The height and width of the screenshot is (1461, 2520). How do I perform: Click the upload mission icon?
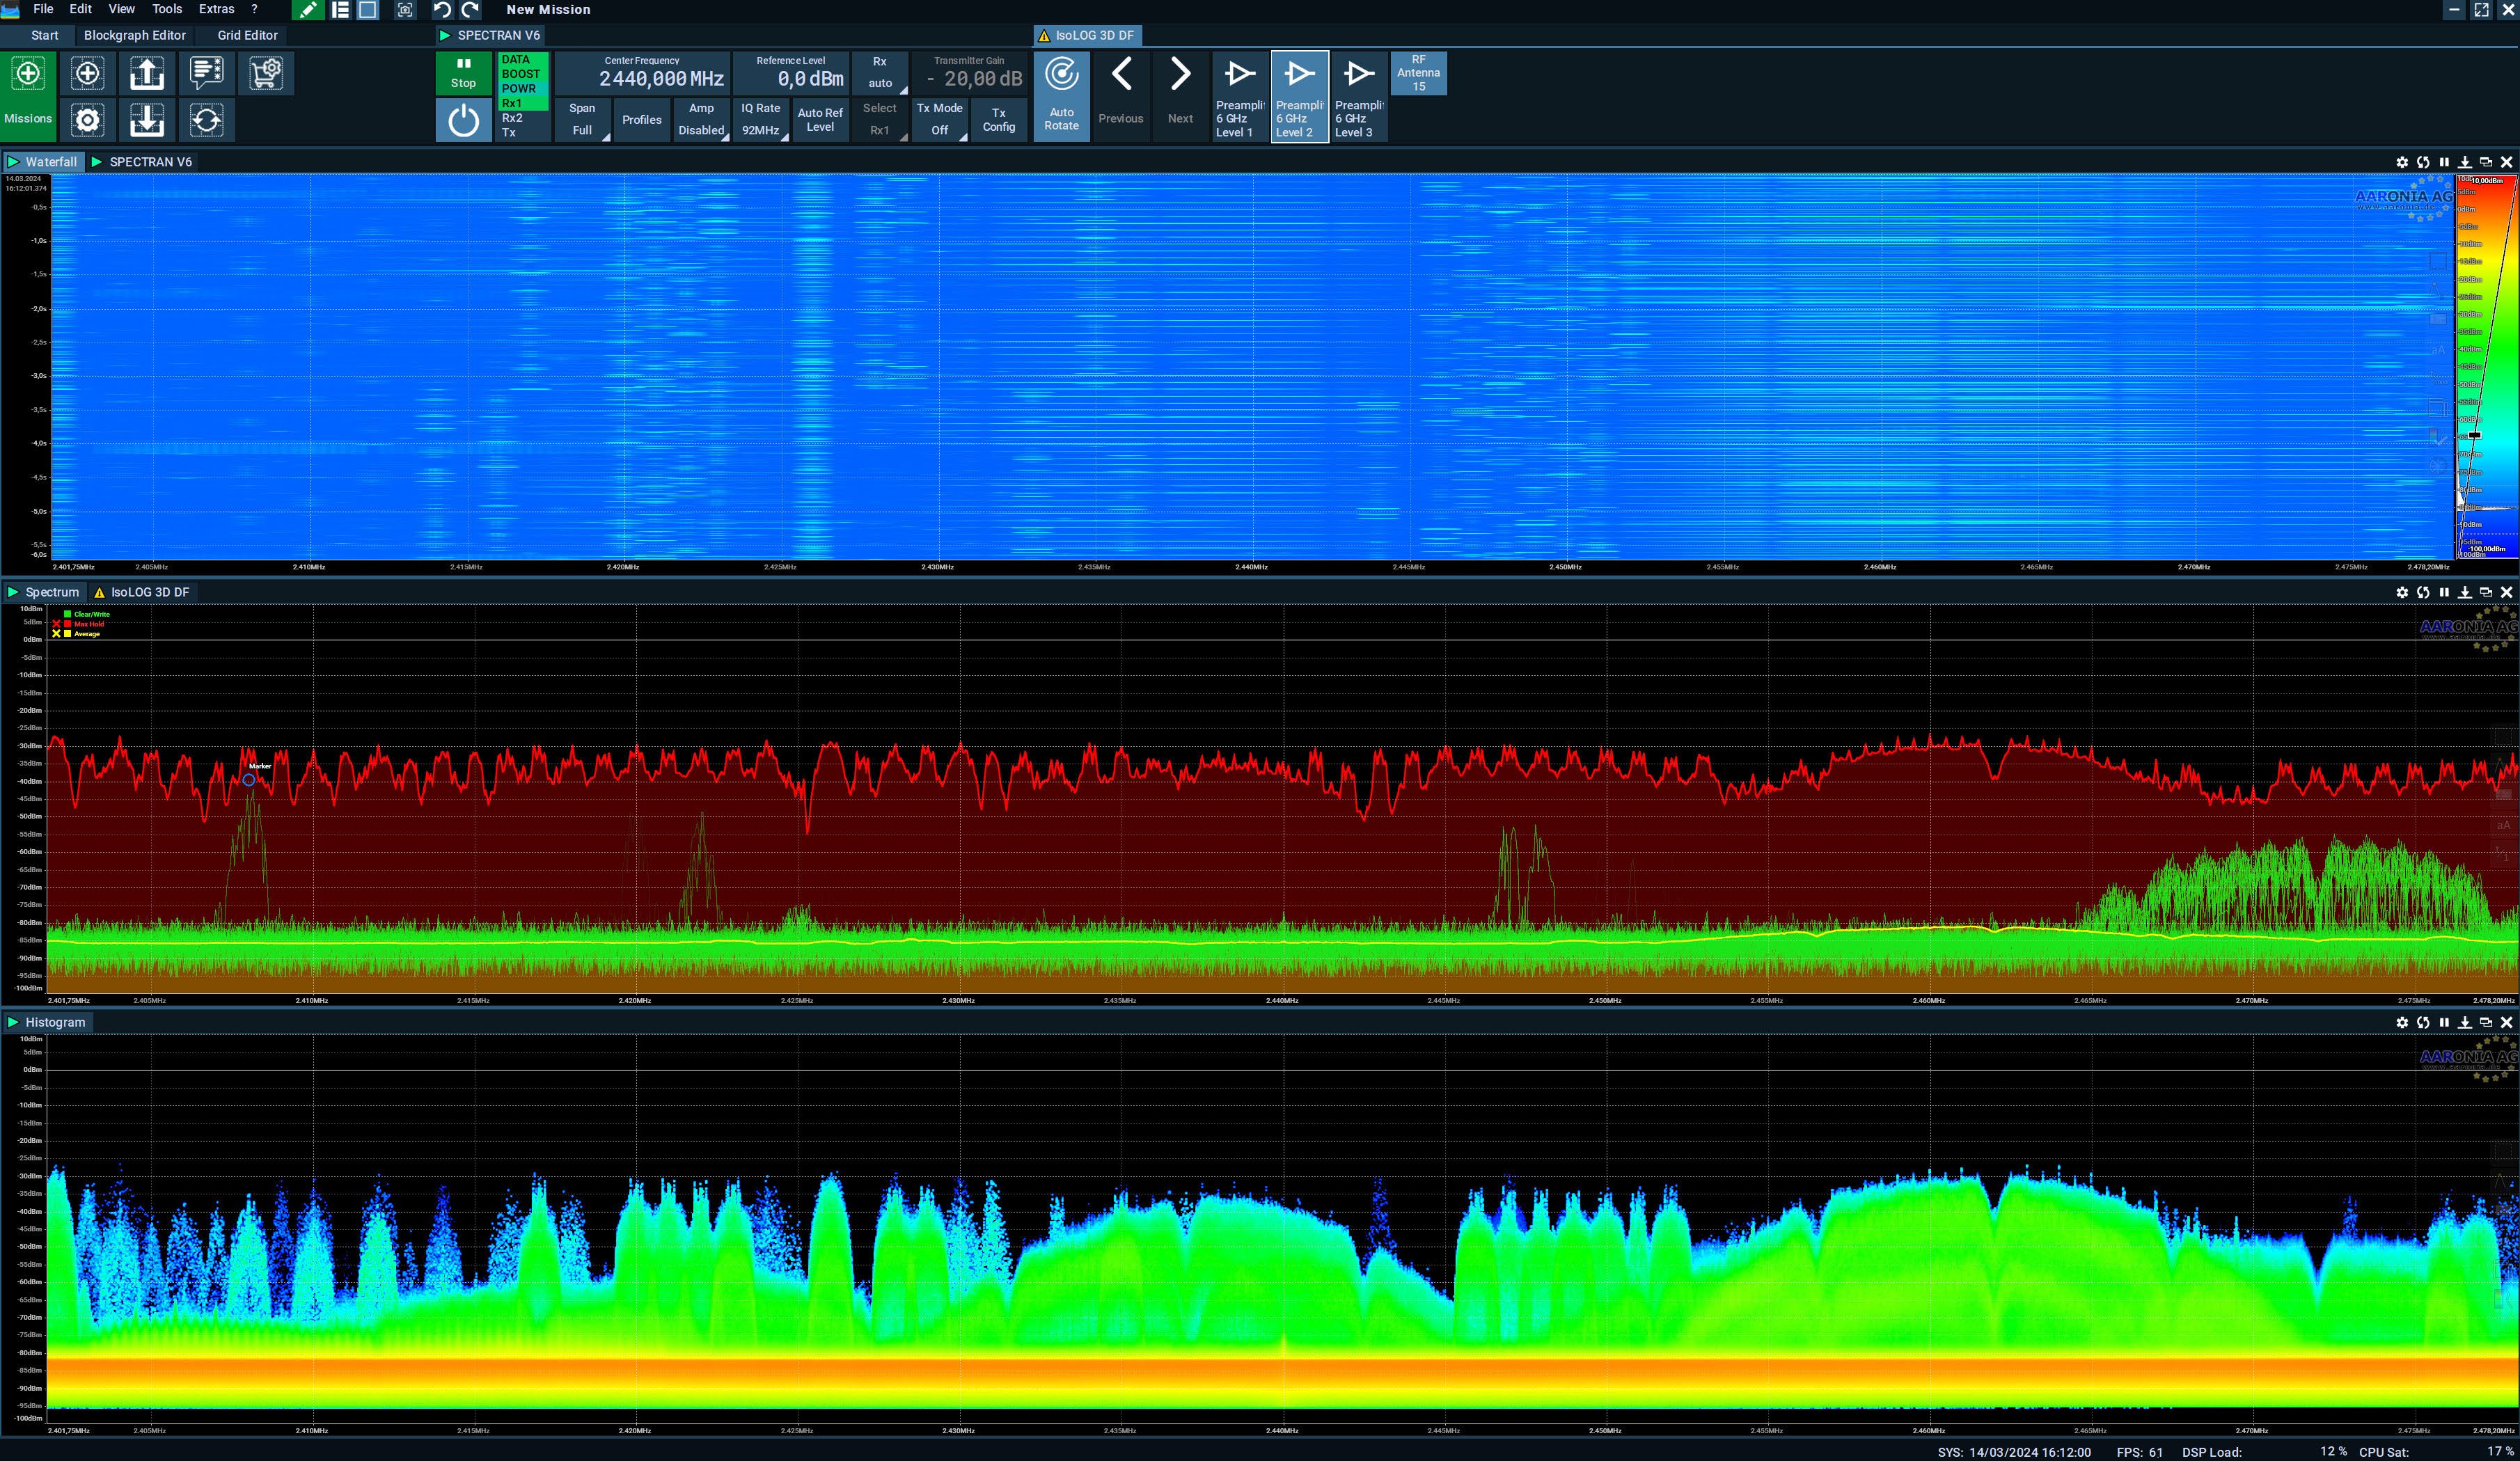pos(147,74)
